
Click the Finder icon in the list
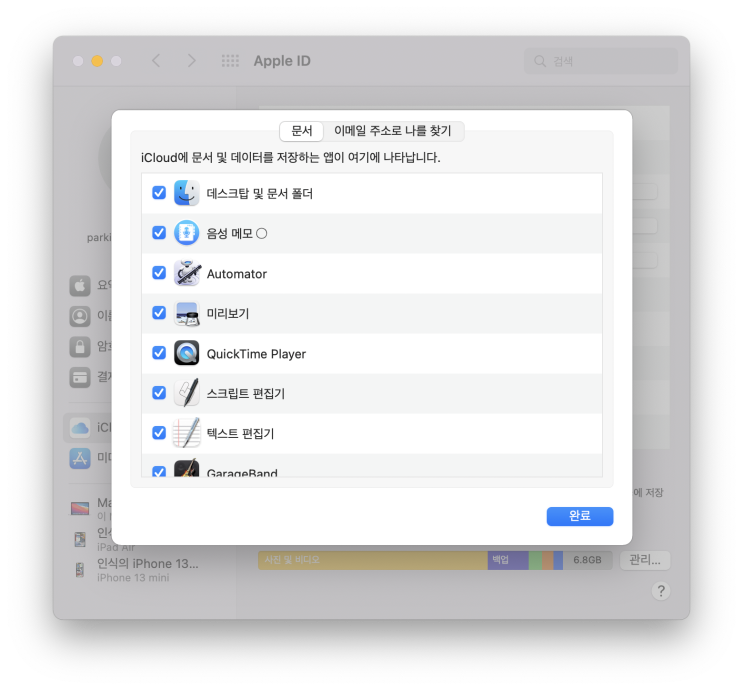point(186,193)
